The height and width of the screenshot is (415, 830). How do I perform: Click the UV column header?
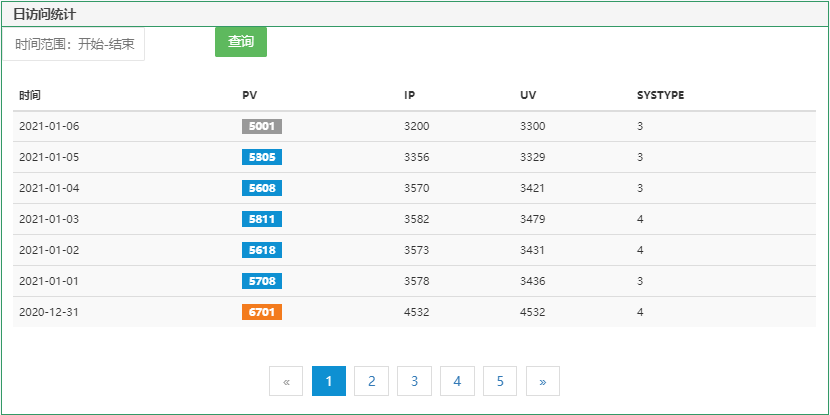(x=528, y=95)
